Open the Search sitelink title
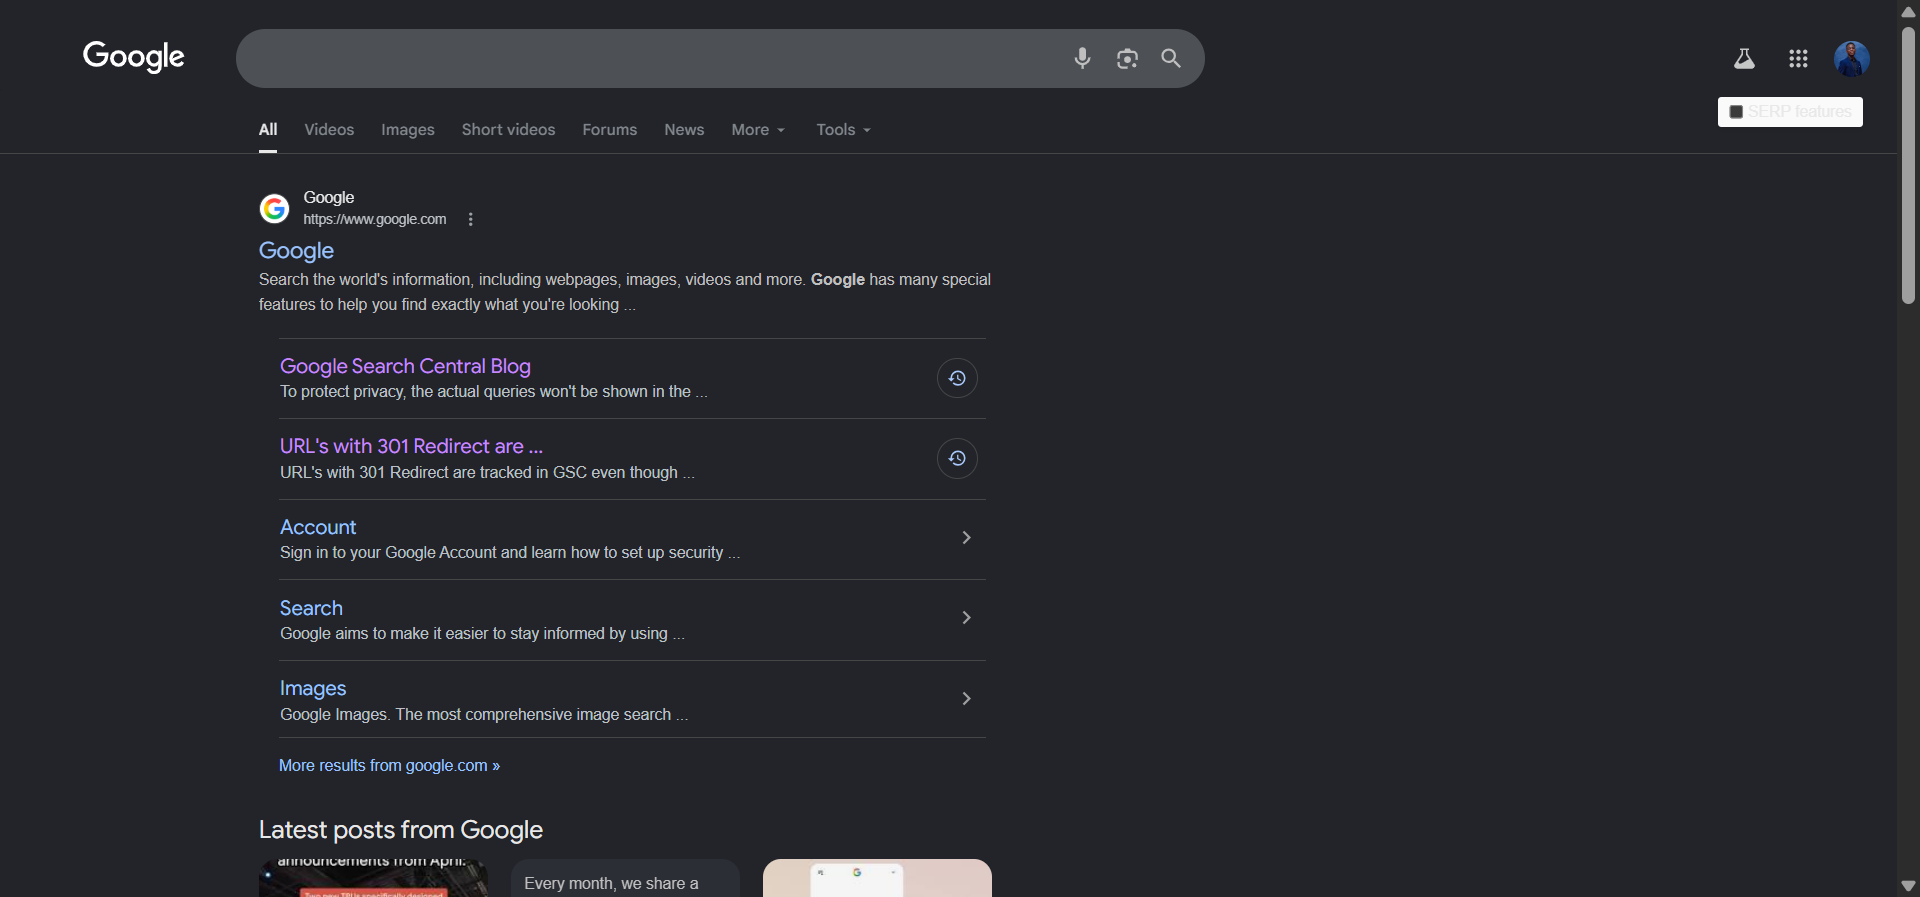The image size is (1920, 897). pyautogui.click(x=311, y=608)
